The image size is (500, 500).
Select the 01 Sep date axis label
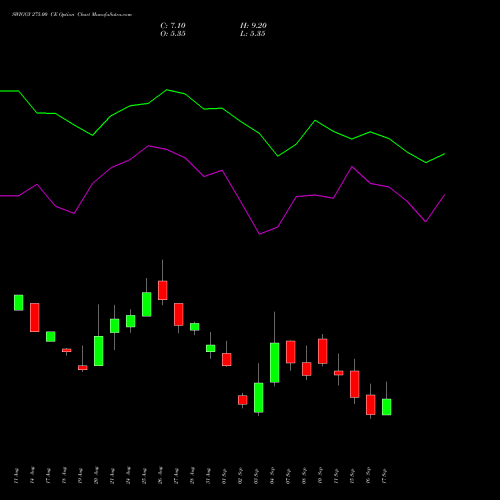pos(224,476)
